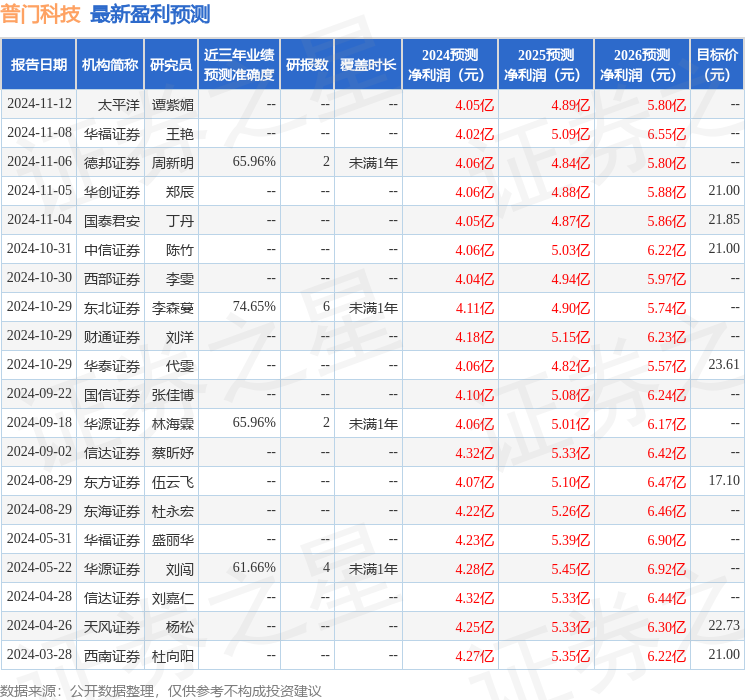The image size is (745, 700).
Task: Click the 最新盈利预测 heading
Action: click(x=150, y=14)
